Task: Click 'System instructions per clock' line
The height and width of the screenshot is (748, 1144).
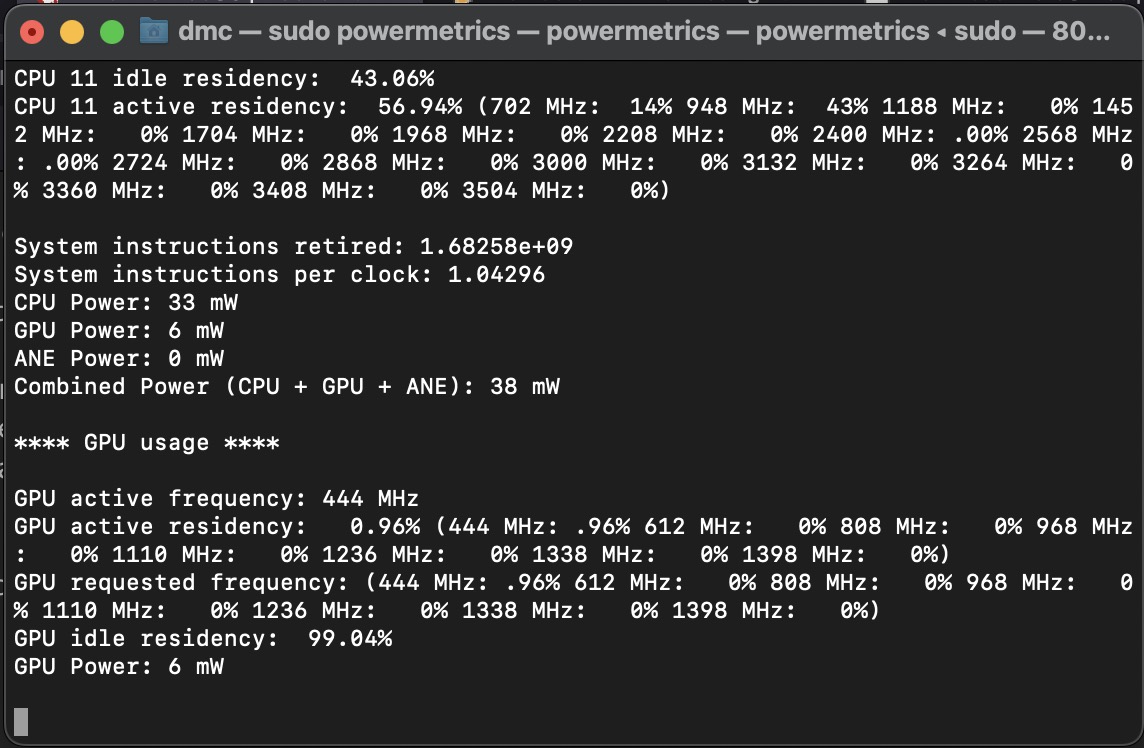Action: (x=279, y=274)
